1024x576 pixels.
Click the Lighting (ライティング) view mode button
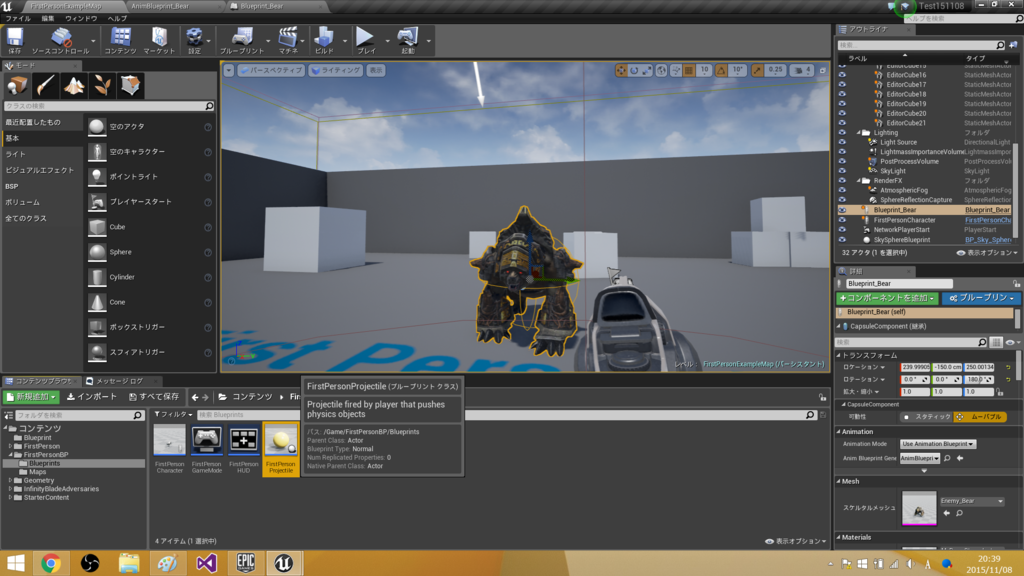pyautogui.click(x=336, y=70)
